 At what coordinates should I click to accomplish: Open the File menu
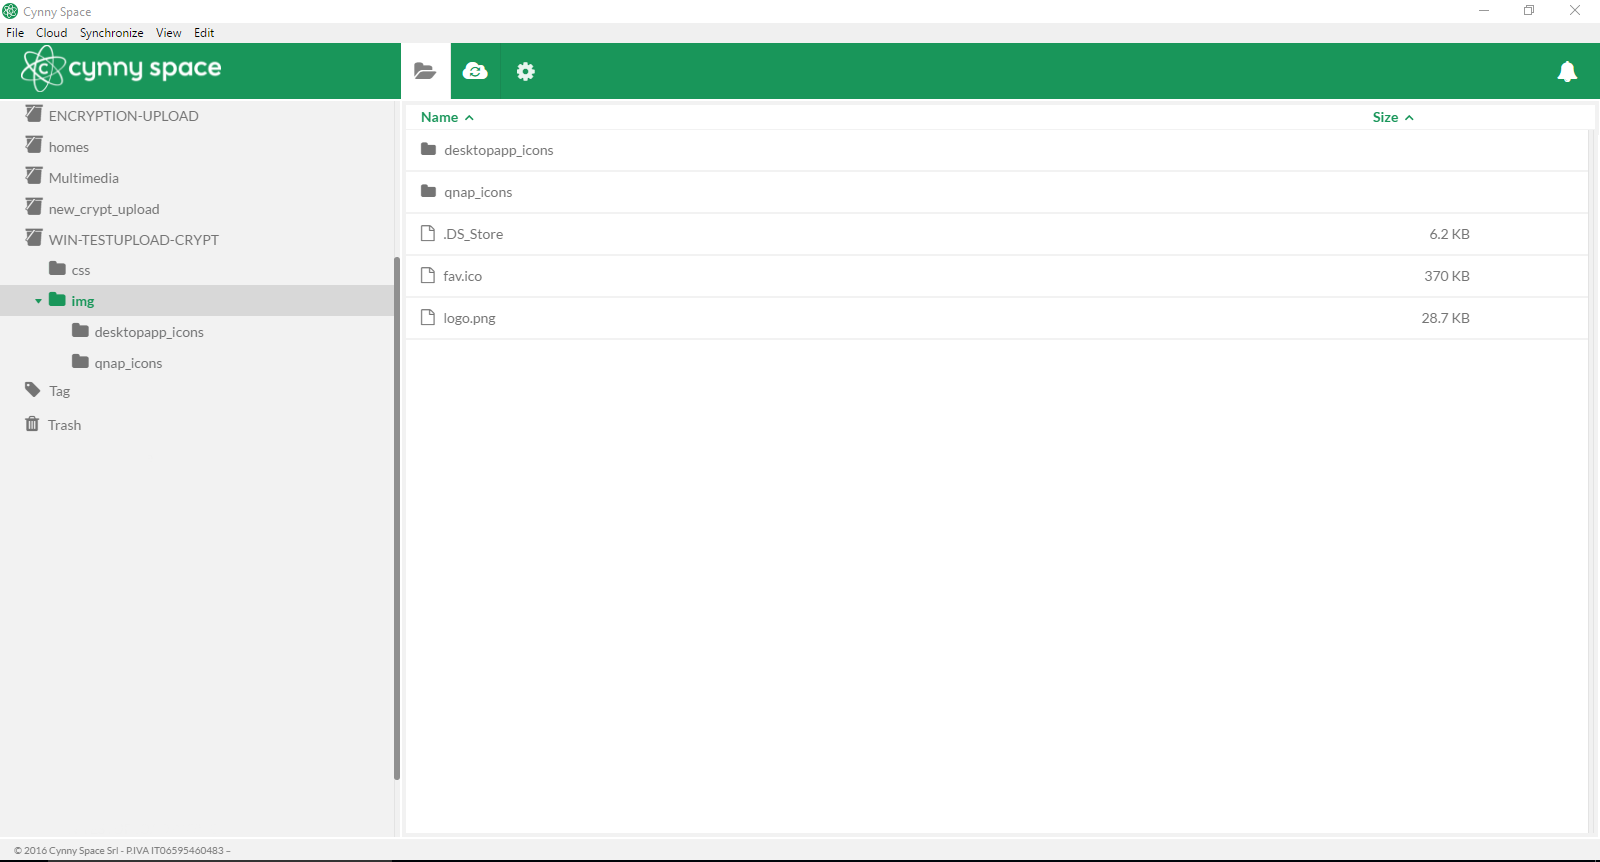coord(15,33)
